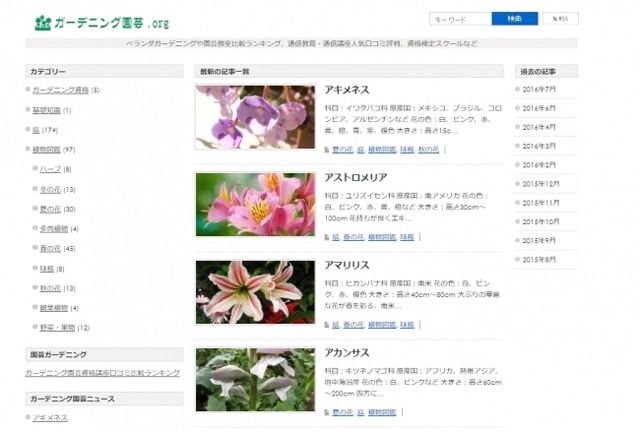Viewport: 640px width, 431px height.
Task: Click the striped アマリリス flower thumbnail
Action: pyautogui.click(x=255, y=292)
